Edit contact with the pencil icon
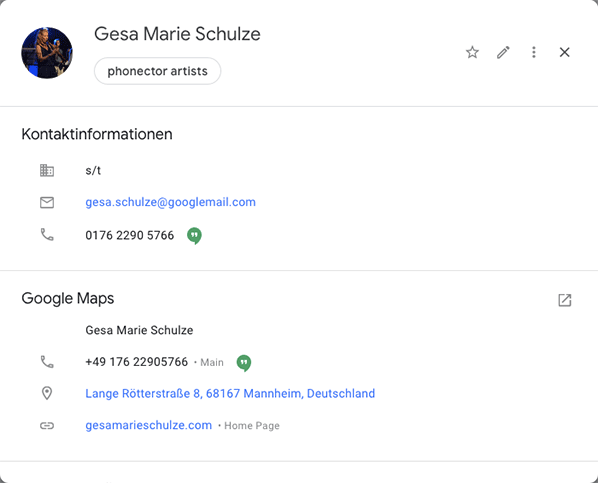 (x=503, y=52)
